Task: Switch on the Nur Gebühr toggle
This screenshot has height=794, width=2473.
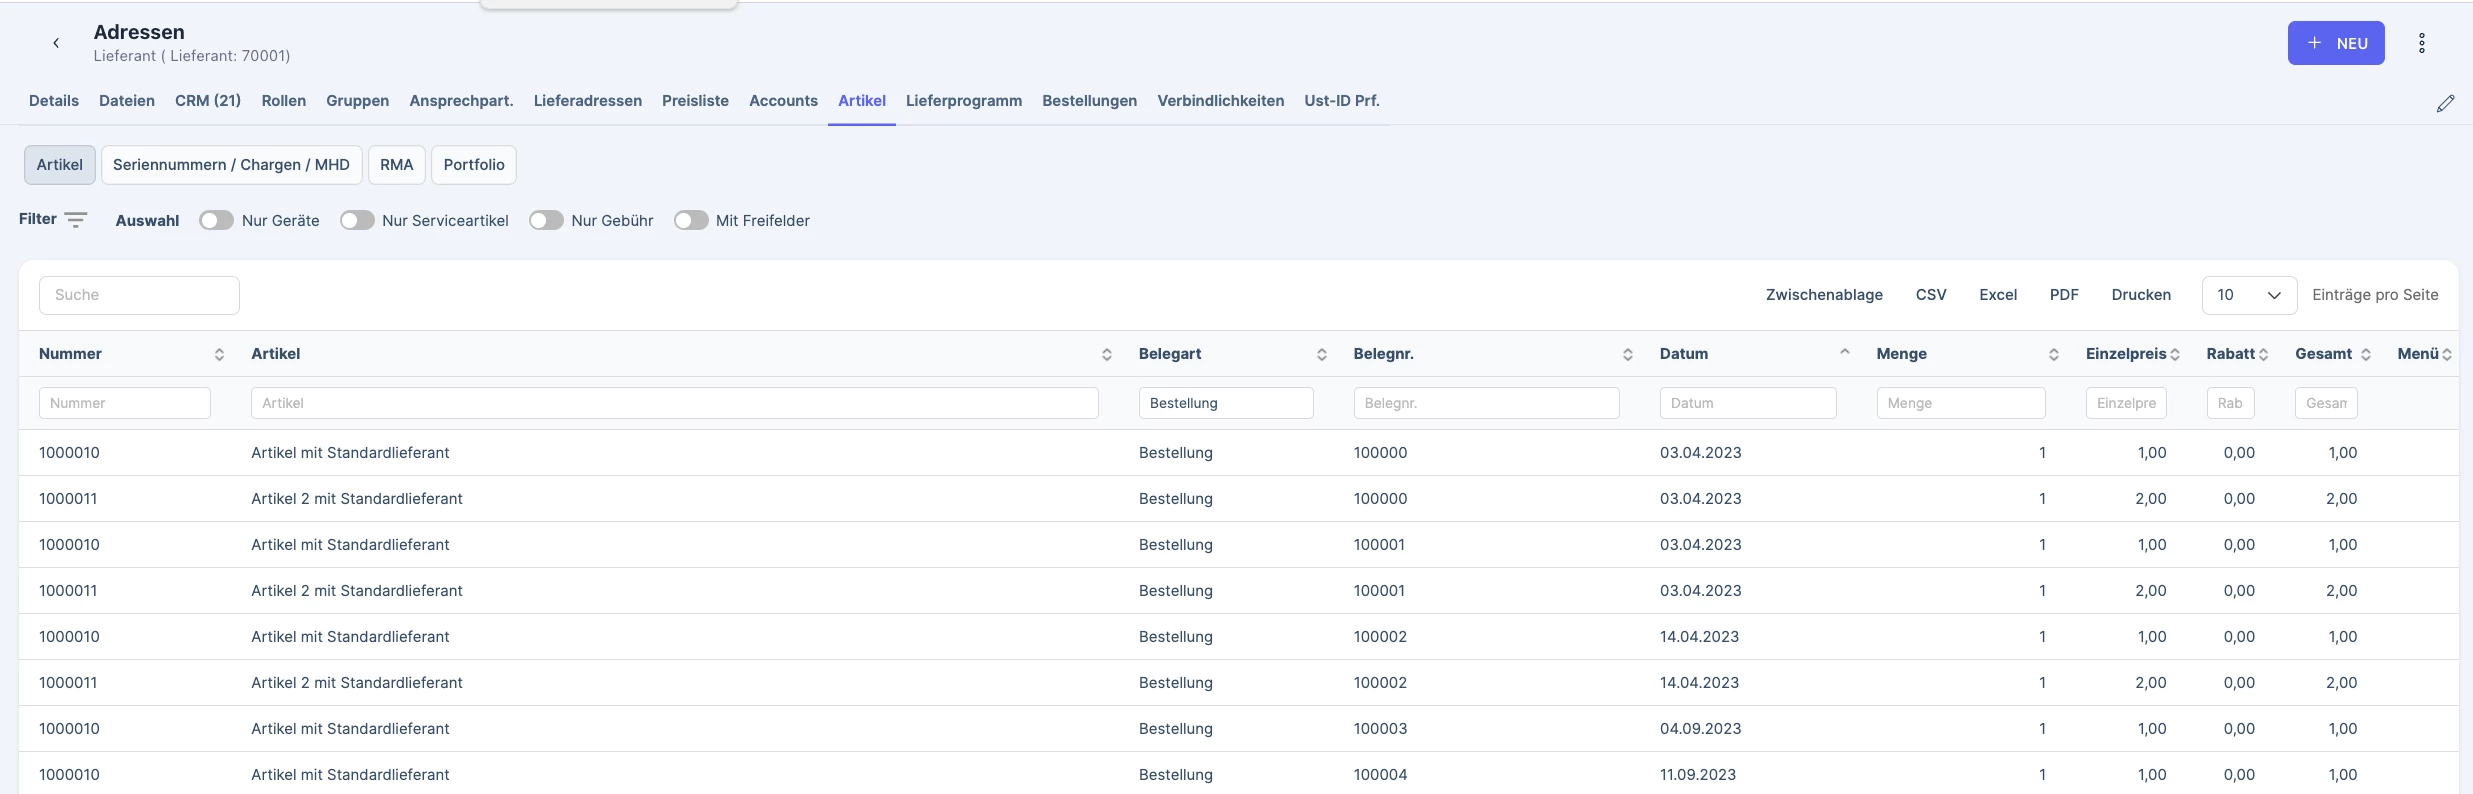Action: 546,220
